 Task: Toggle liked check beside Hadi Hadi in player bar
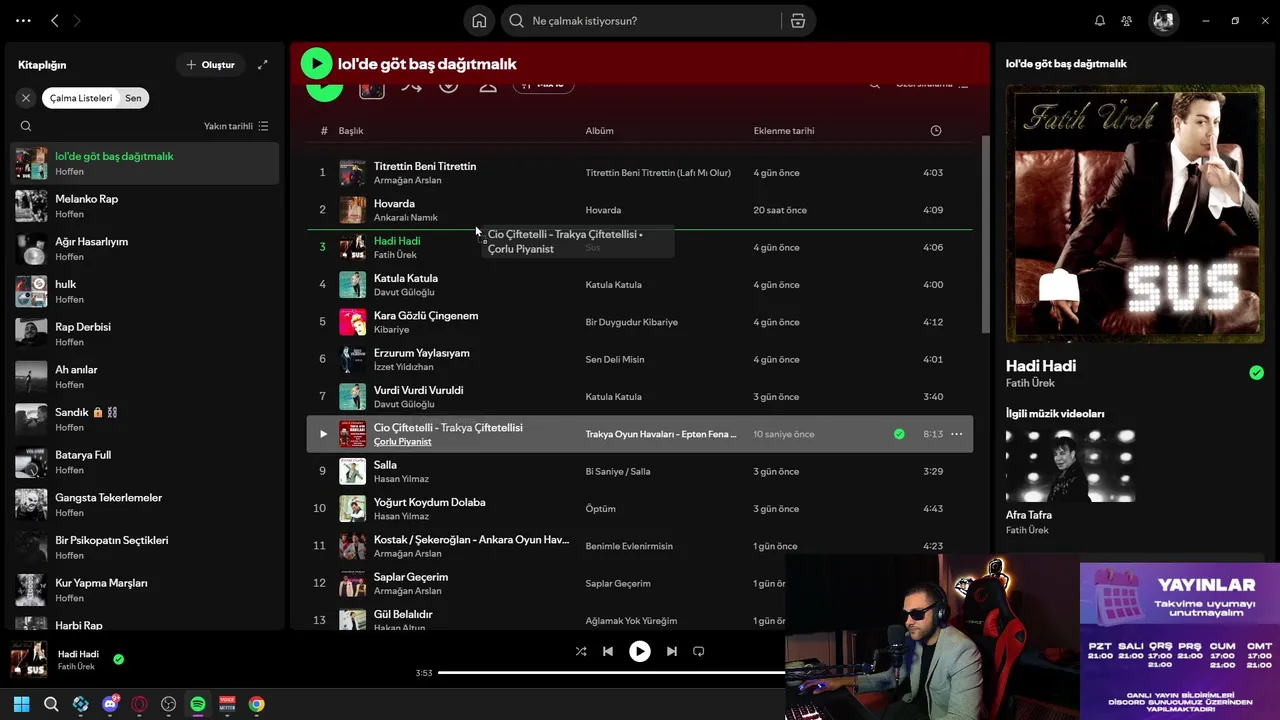pos(119,660)
